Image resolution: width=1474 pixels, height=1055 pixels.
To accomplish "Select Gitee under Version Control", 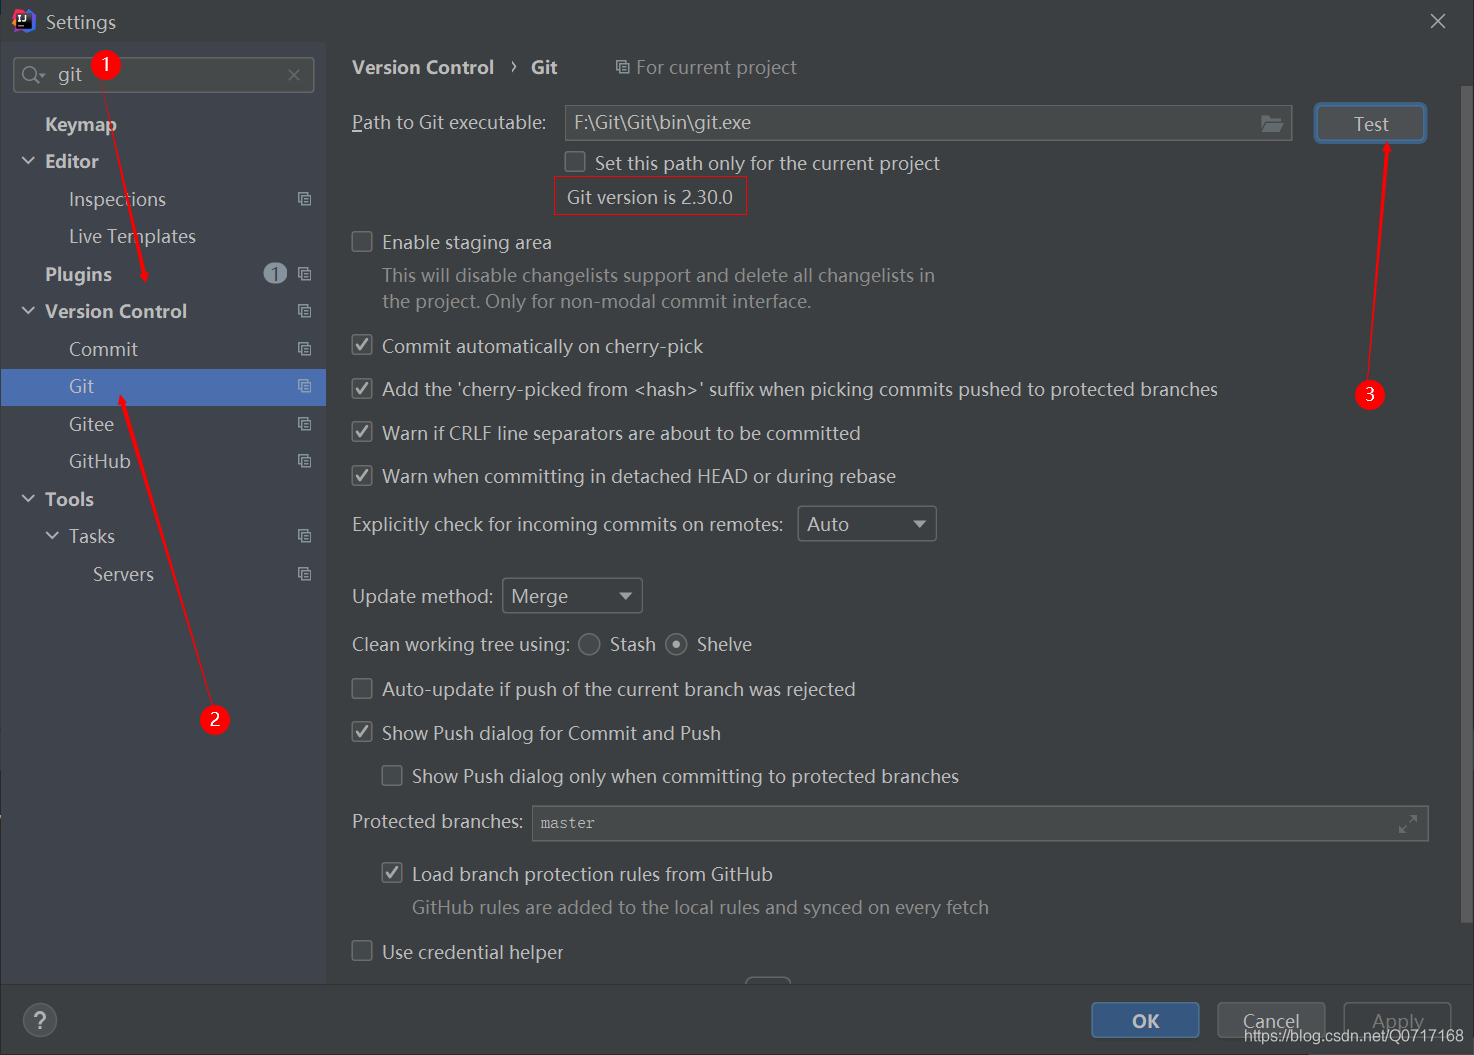I will click(91, 424).
